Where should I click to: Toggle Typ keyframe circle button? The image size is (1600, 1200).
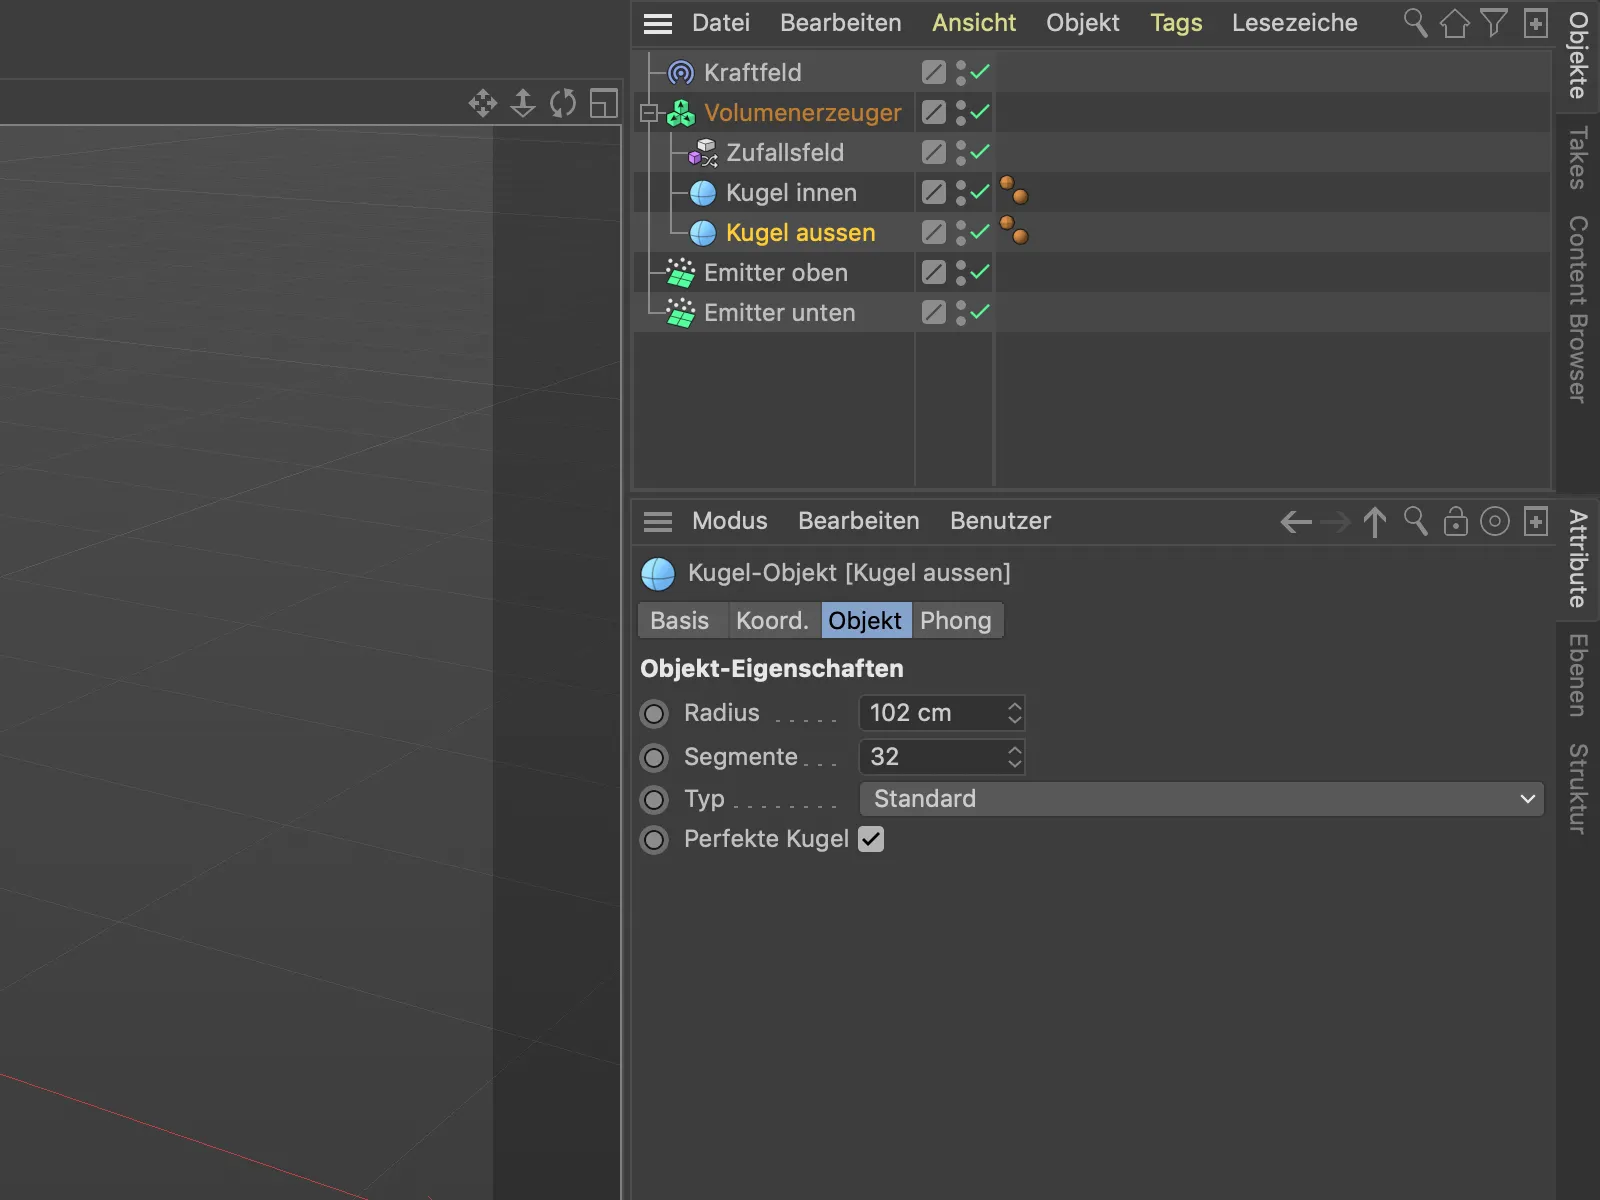tap(654, 800)
